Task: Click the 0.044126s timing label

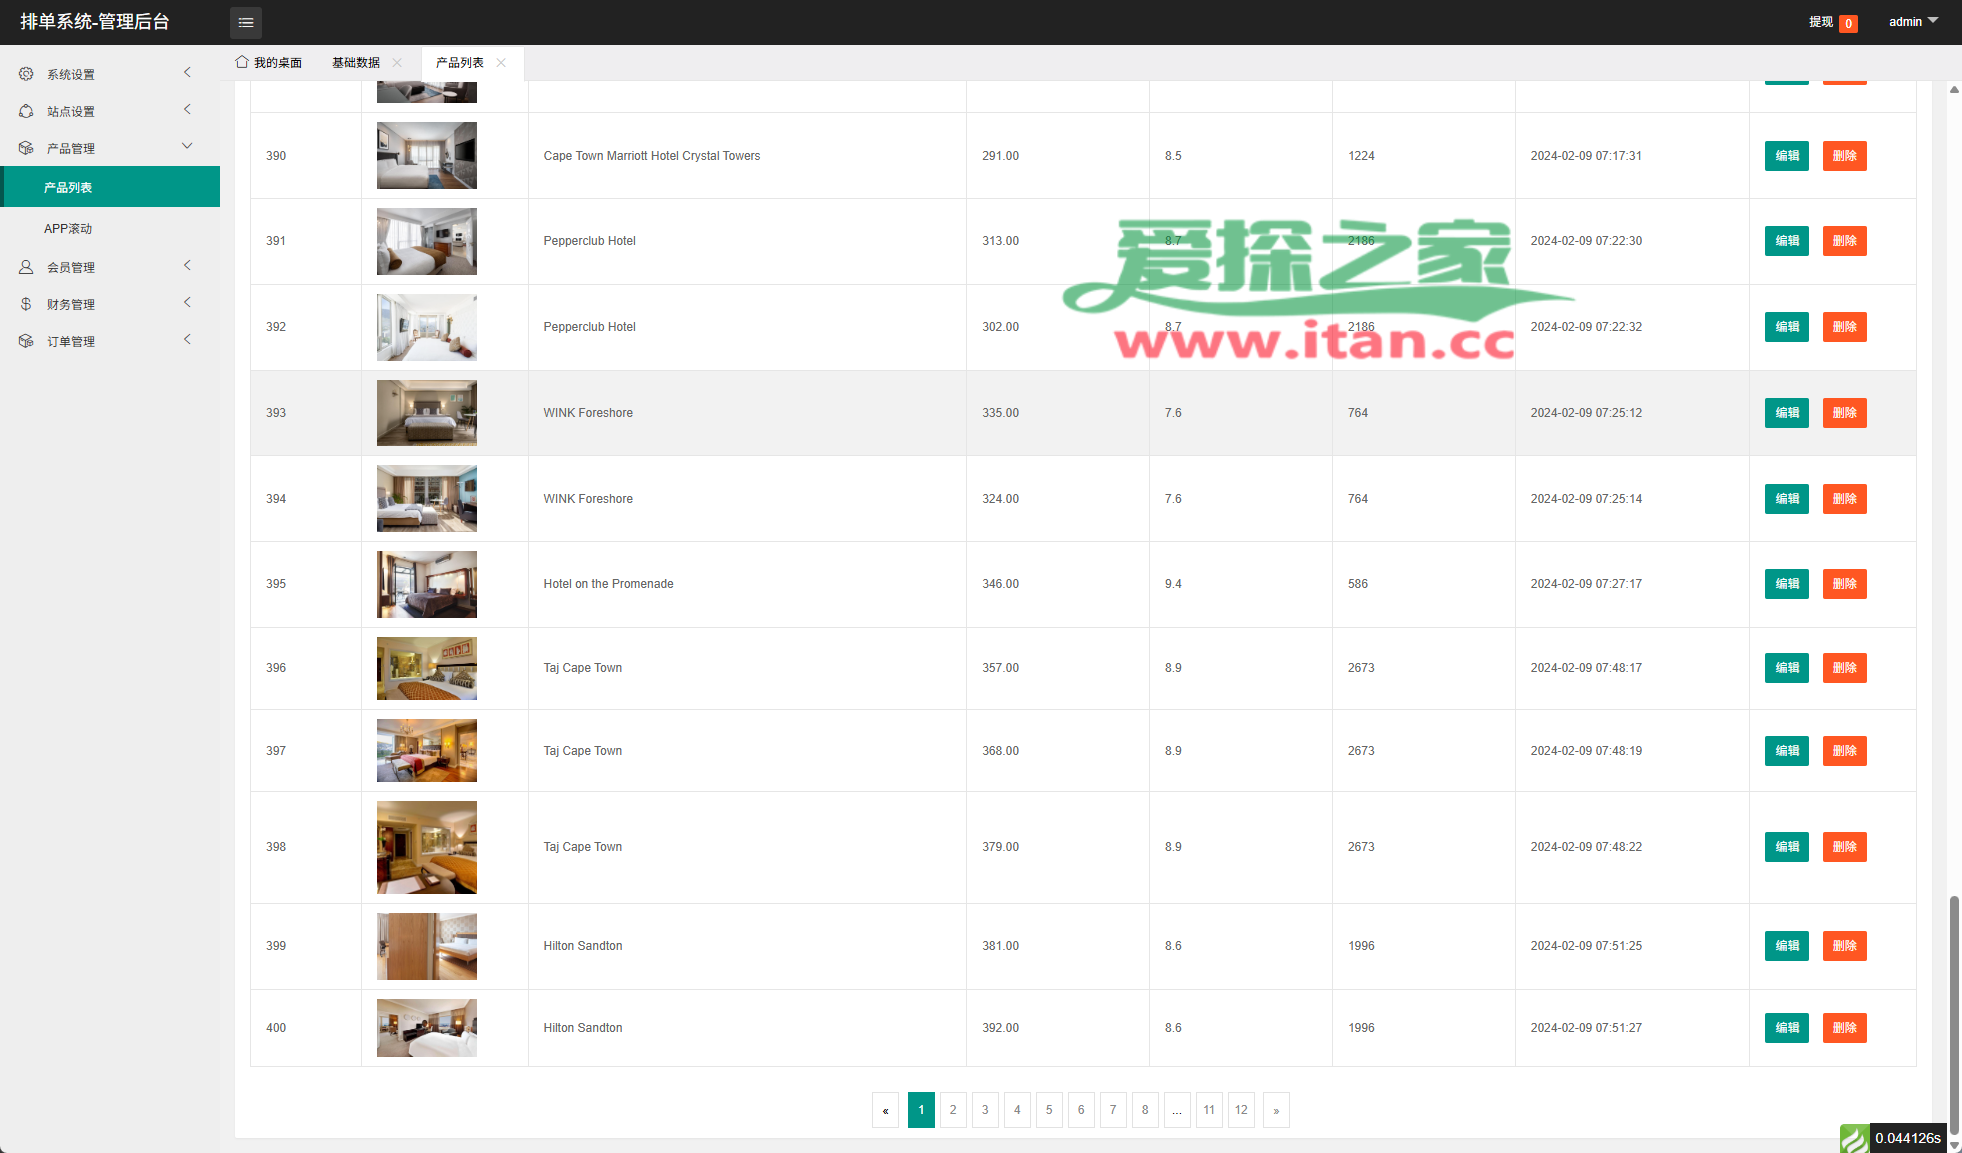Action: 1907,1139
